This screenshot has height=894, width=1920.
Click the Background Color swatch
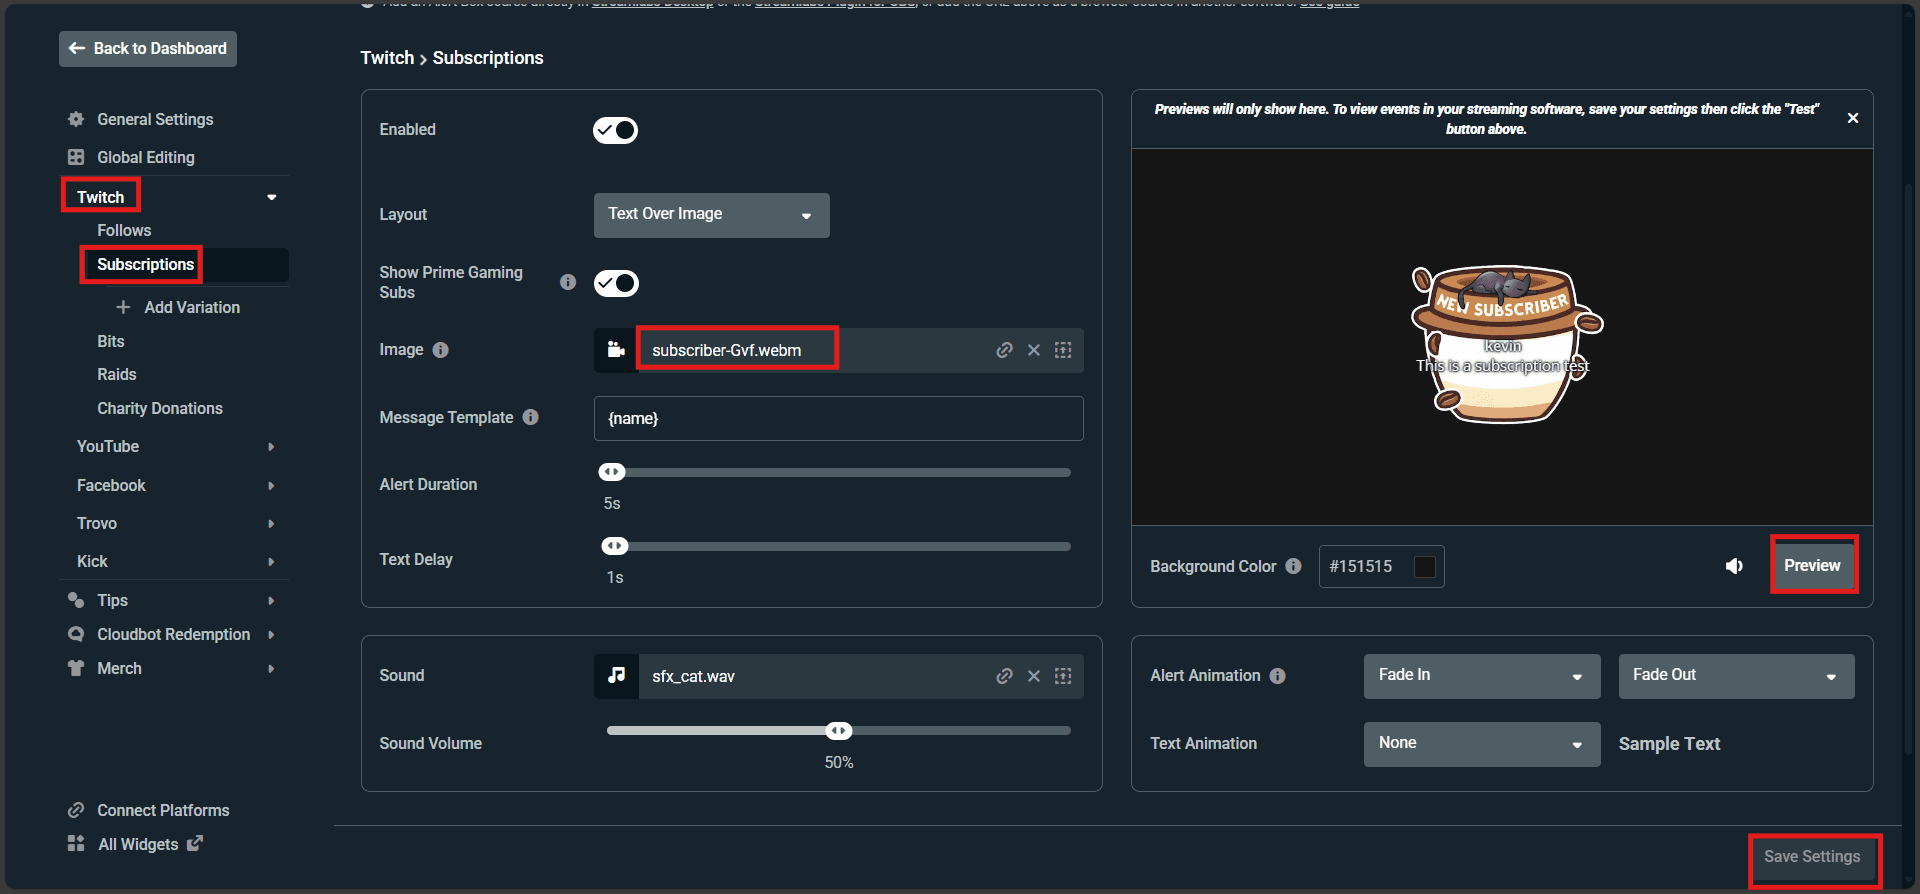pos(1425,567)
